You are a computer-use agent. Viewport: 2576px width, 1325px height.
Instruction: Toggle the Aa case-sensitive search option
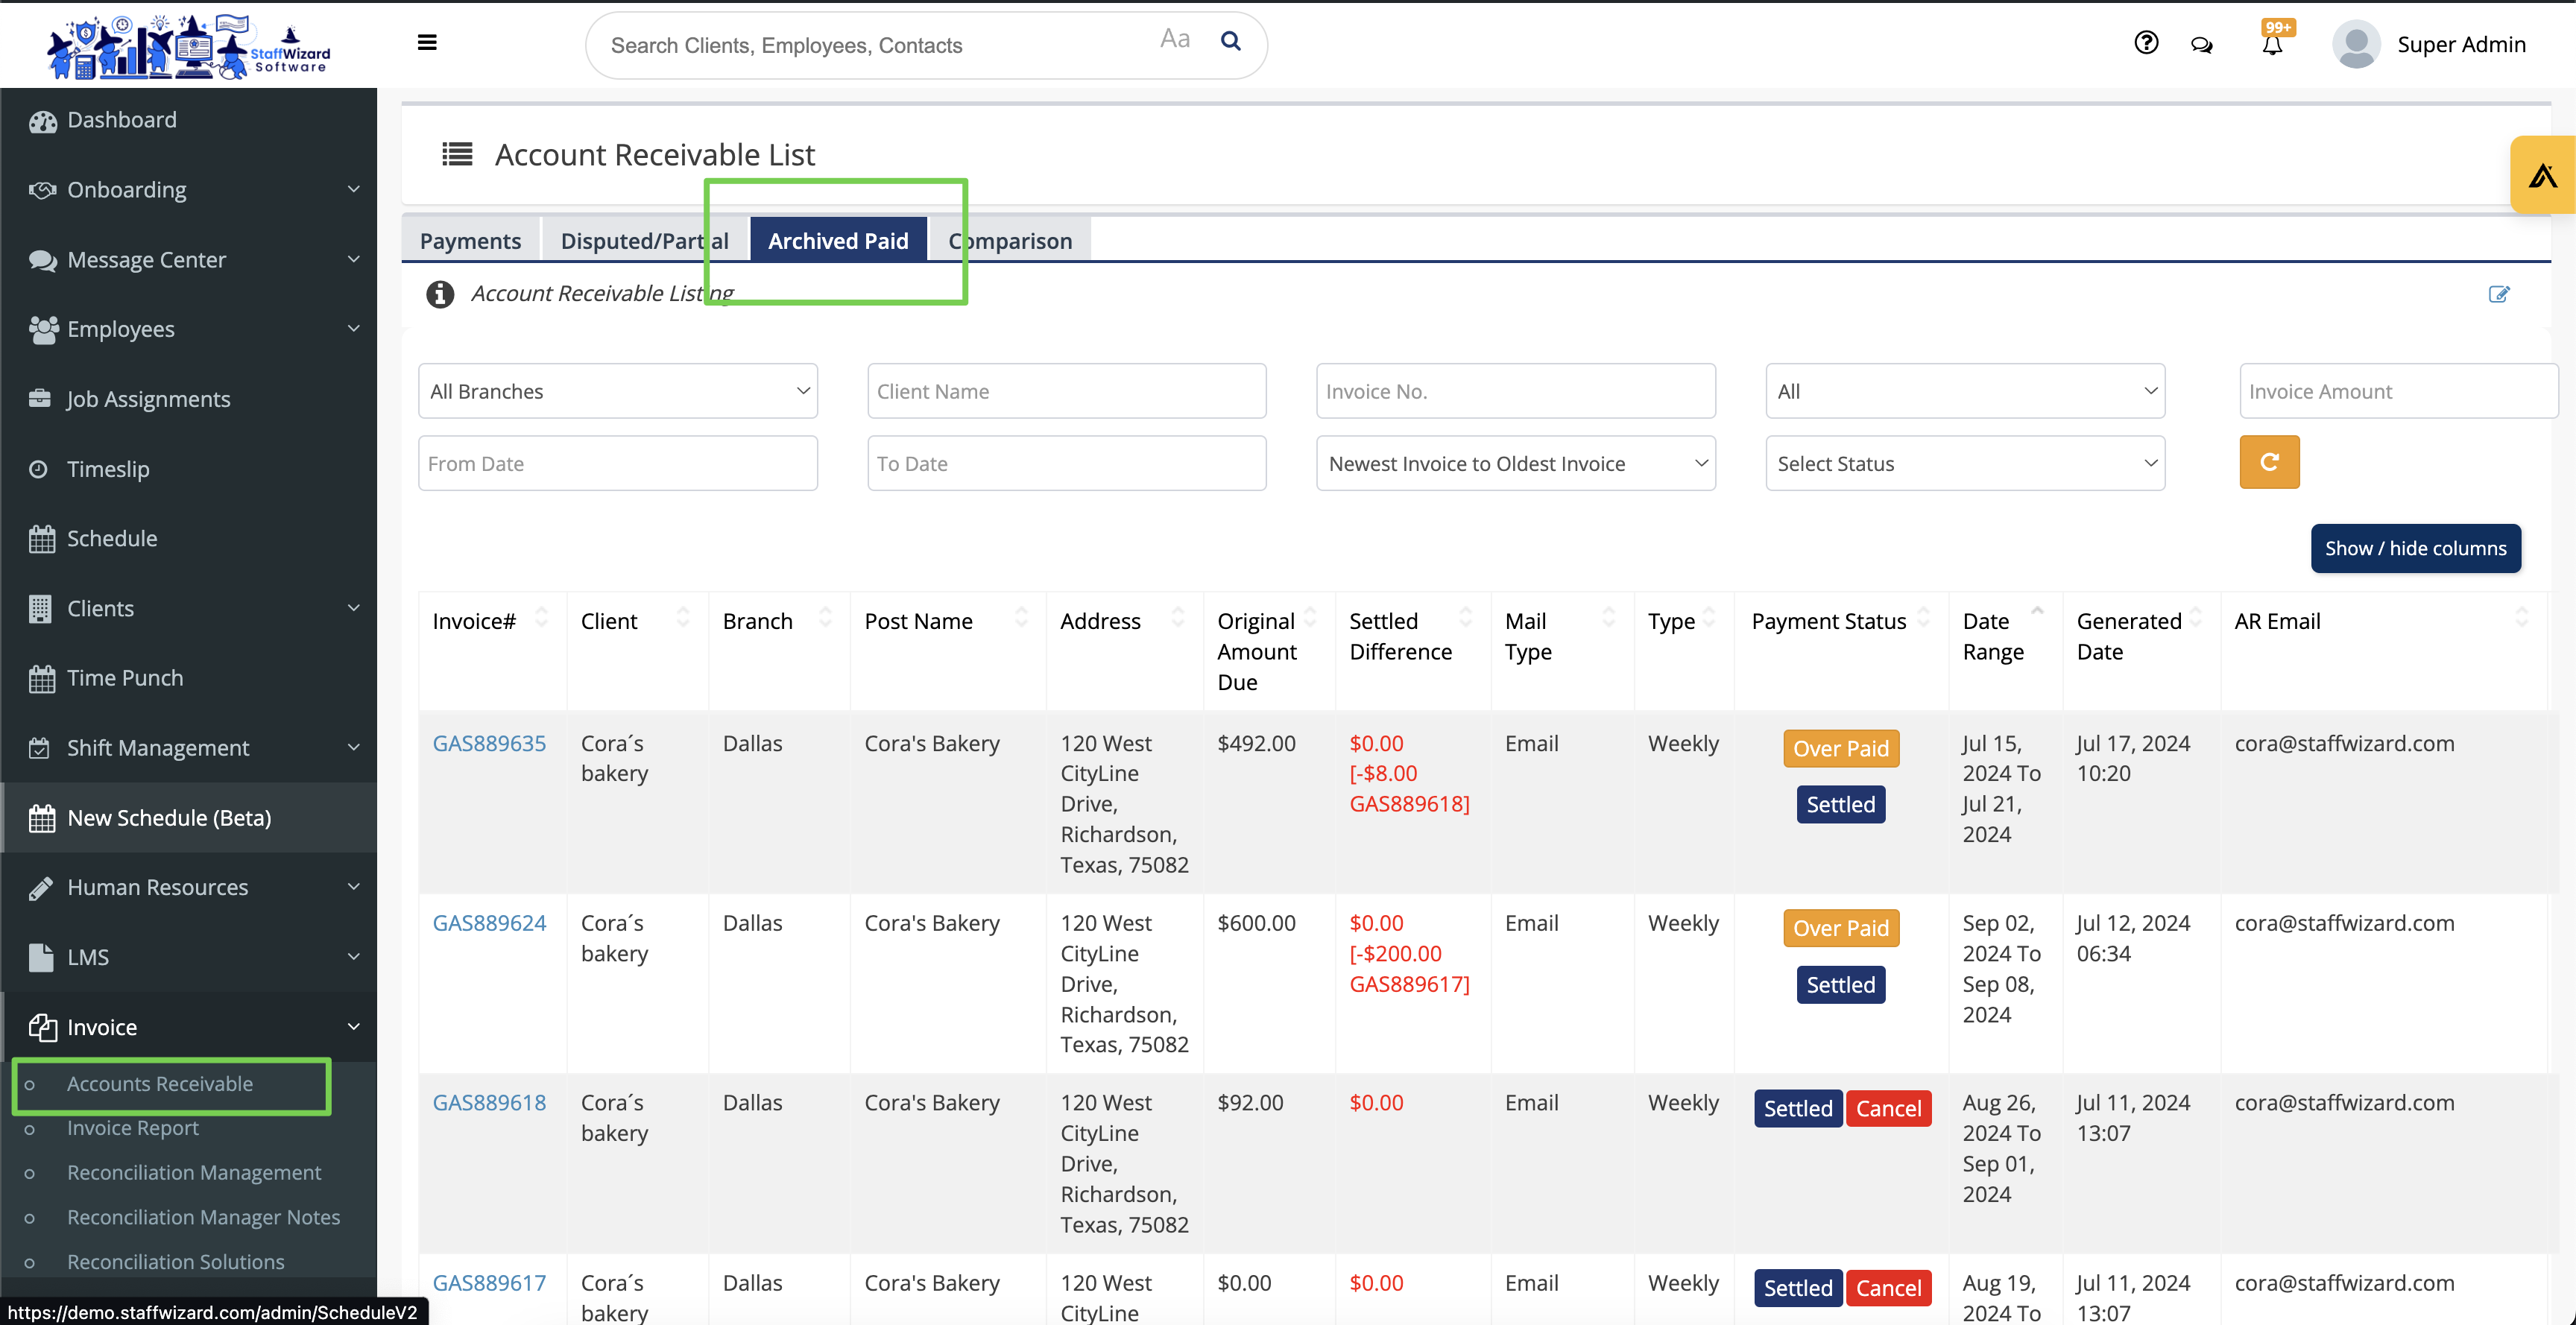[1174, 40]
